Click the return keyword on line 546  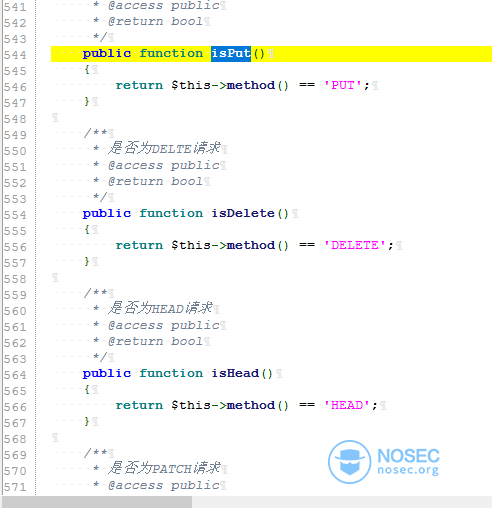(x=139, y=85)
